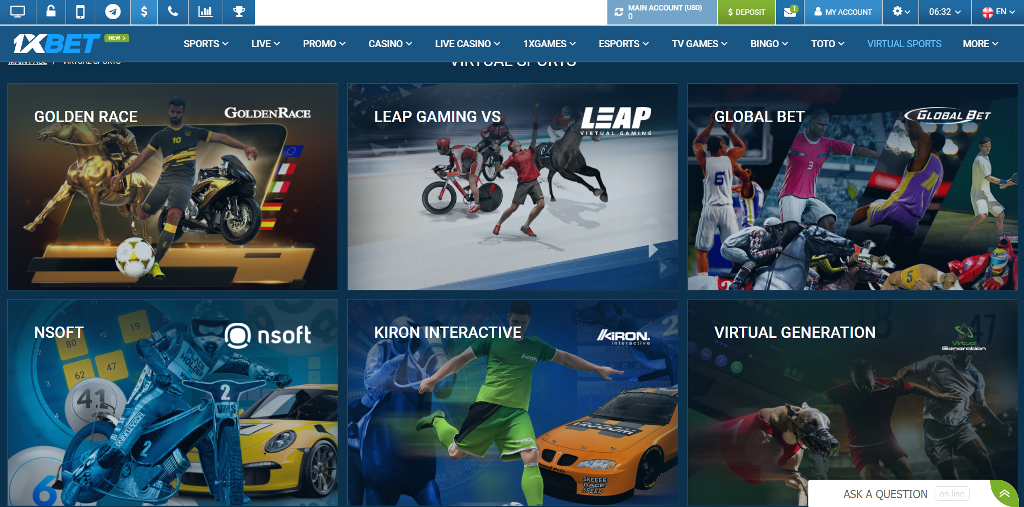
Task: Open the EN language selector
Action: pyautogui.click(x=999, y=12)
